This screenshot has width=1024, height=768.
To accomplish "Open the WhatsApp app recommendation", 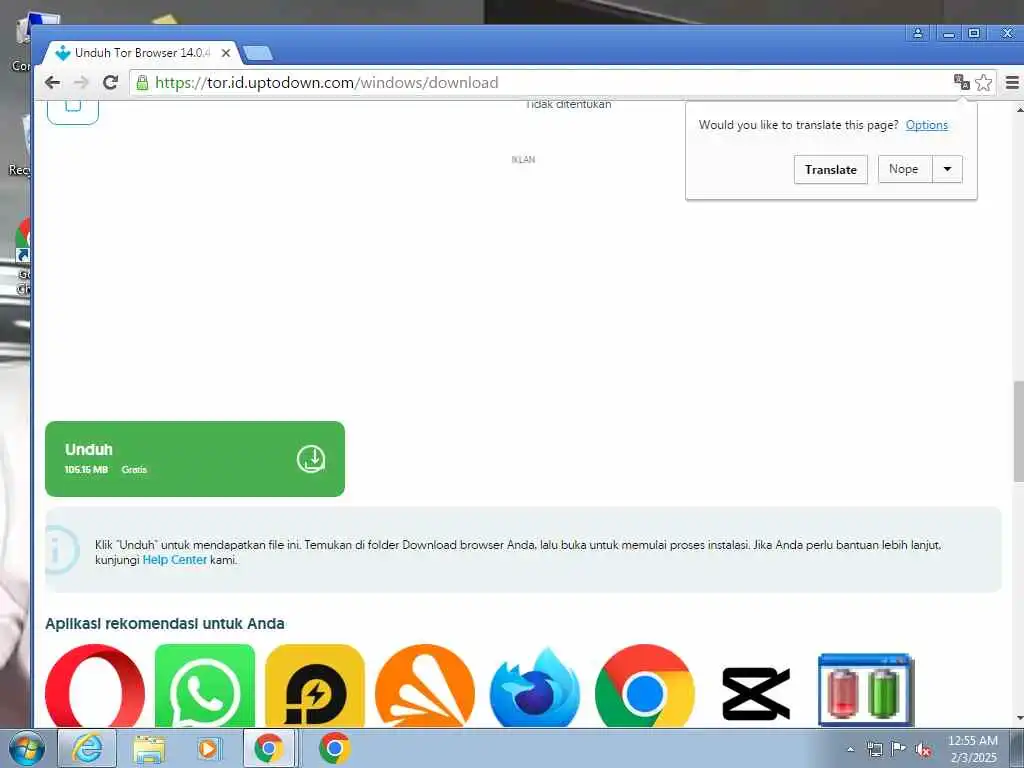I will point(205,686).
